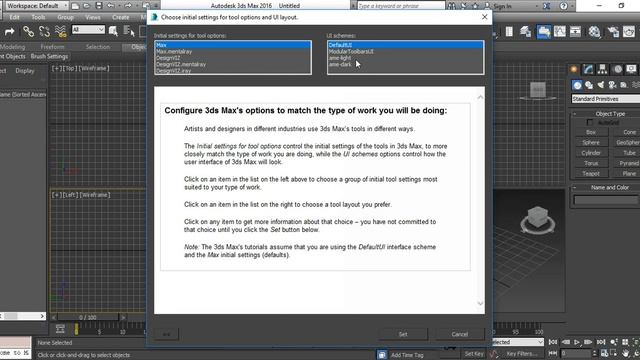Viewport: 640px width, 360px height.
Task: Open the Display panel tab
Action: point(631,69)
